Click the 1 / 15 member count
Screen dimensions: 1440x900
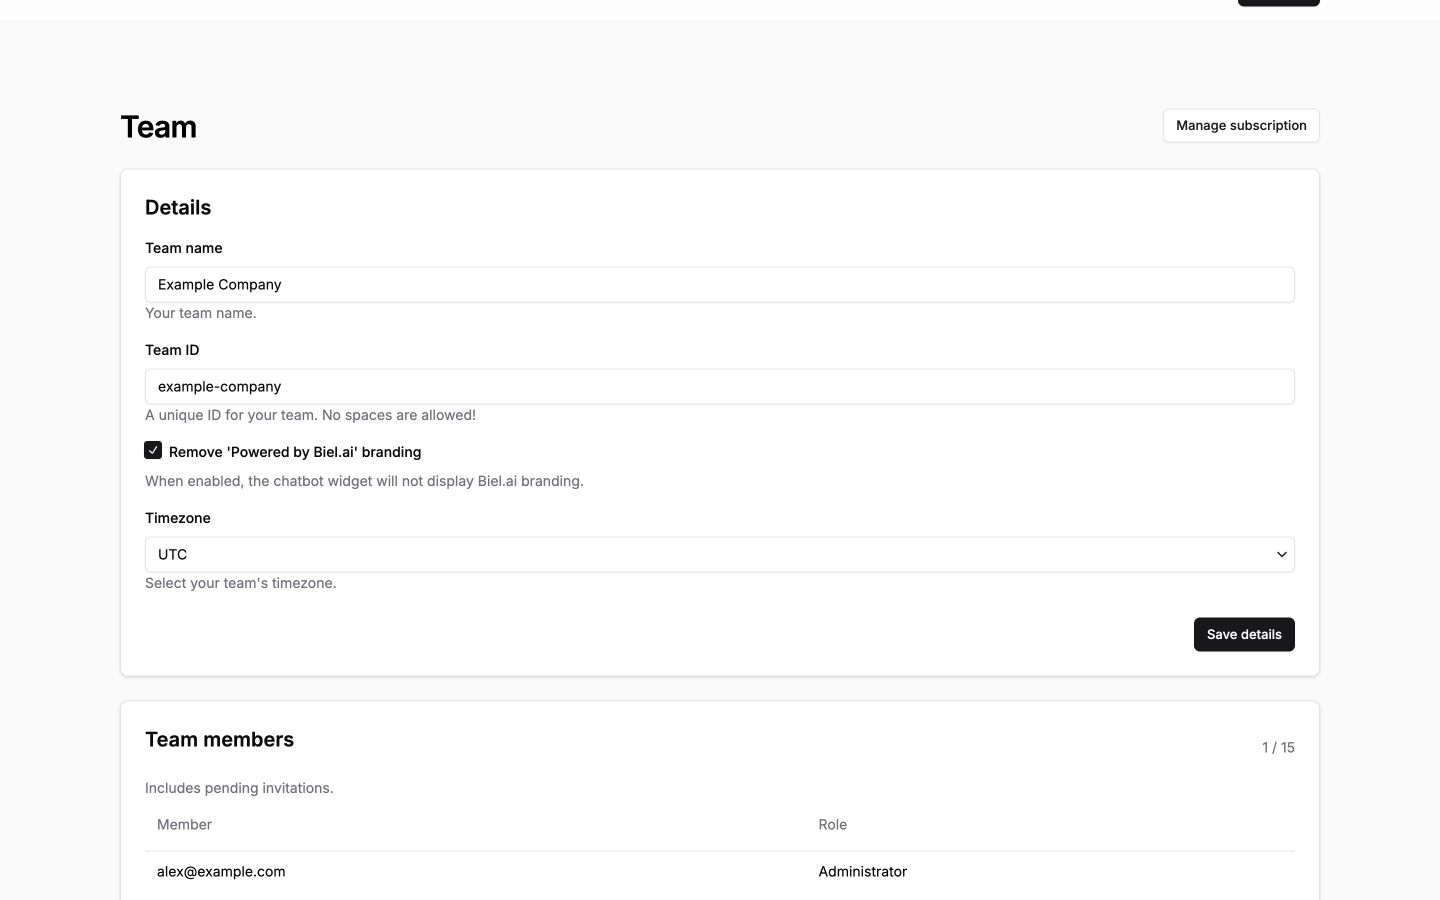point(1278,748)
